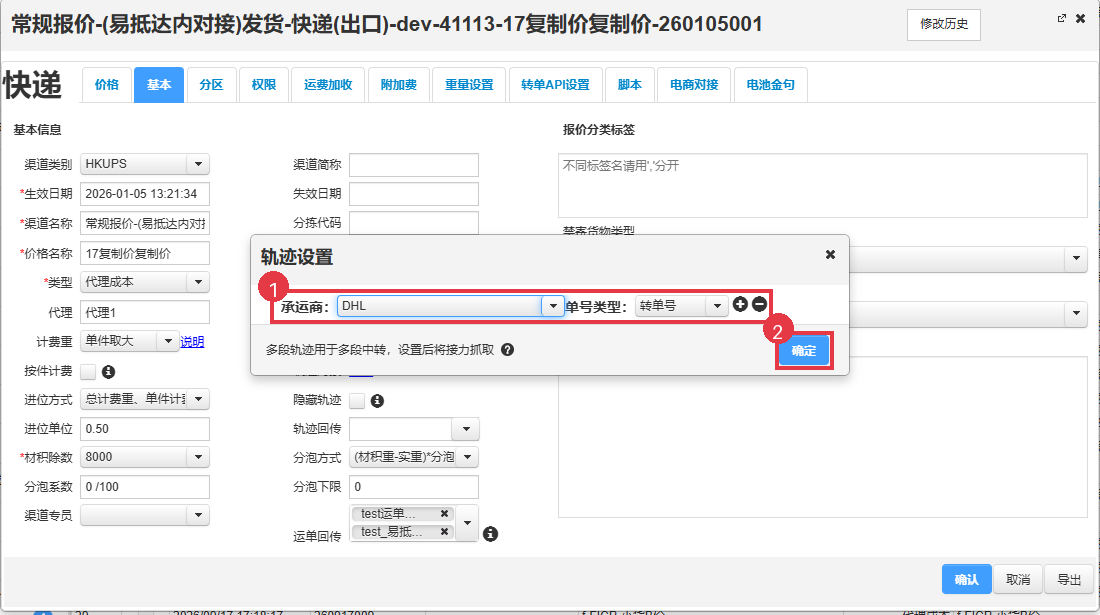Open the 禁寄货物类型 dropdown arrow

tap(1076, 258)
